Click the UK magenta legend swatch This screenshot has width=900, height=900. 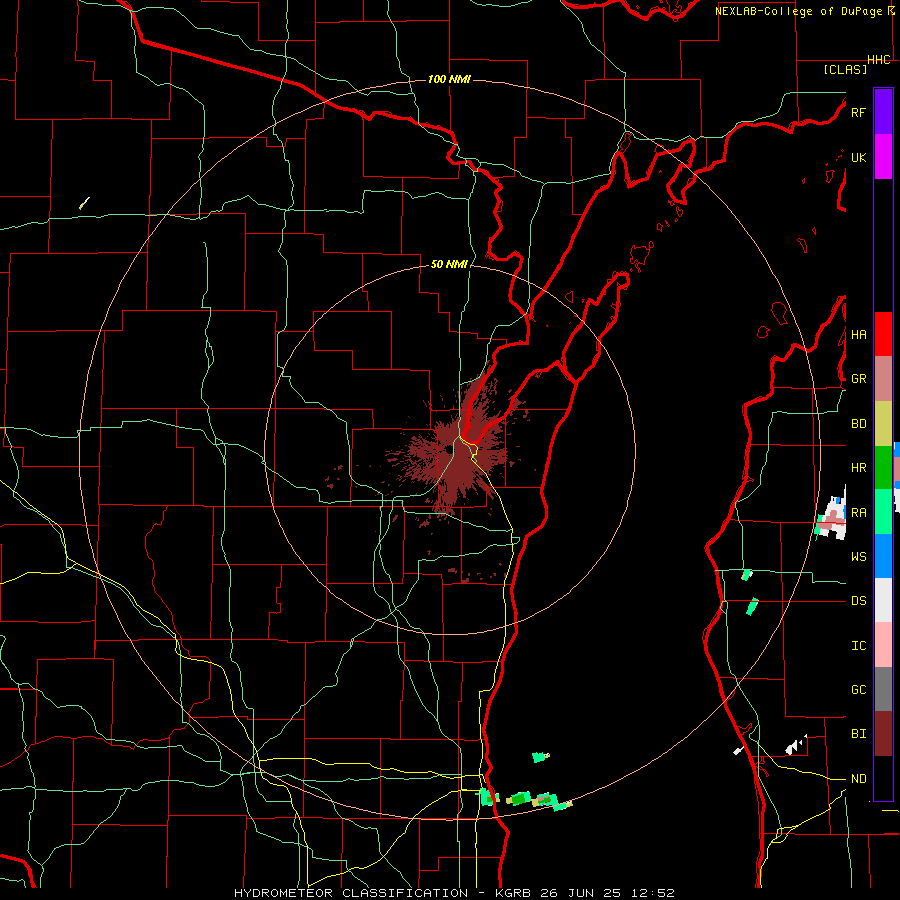(883, 157)
